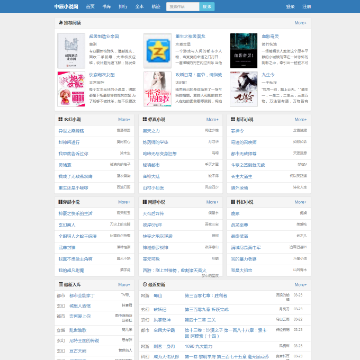Click the clock icon beside 最新更新
Image resolution: width=360 pixels, height=360 pixels.
tap(145, 285)
